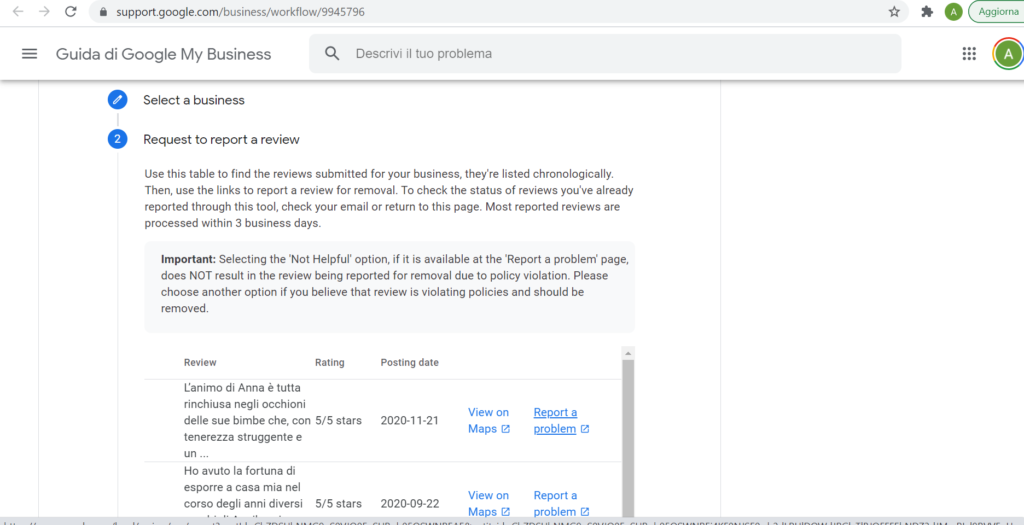The image size is (1024, 525).
Task: Click the search magnifier icon
Action: coord(333,54)
